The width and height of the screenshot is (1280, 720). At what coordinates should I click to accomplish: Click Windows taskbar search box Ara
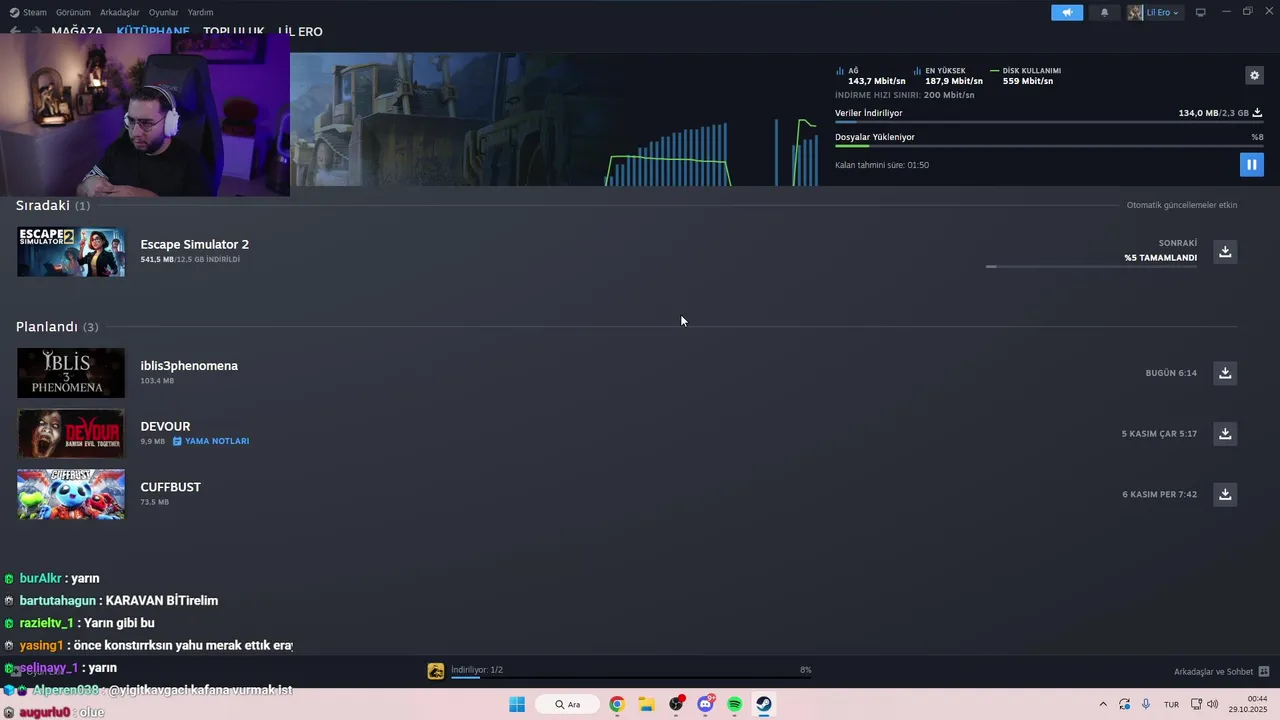pos(568,704)
